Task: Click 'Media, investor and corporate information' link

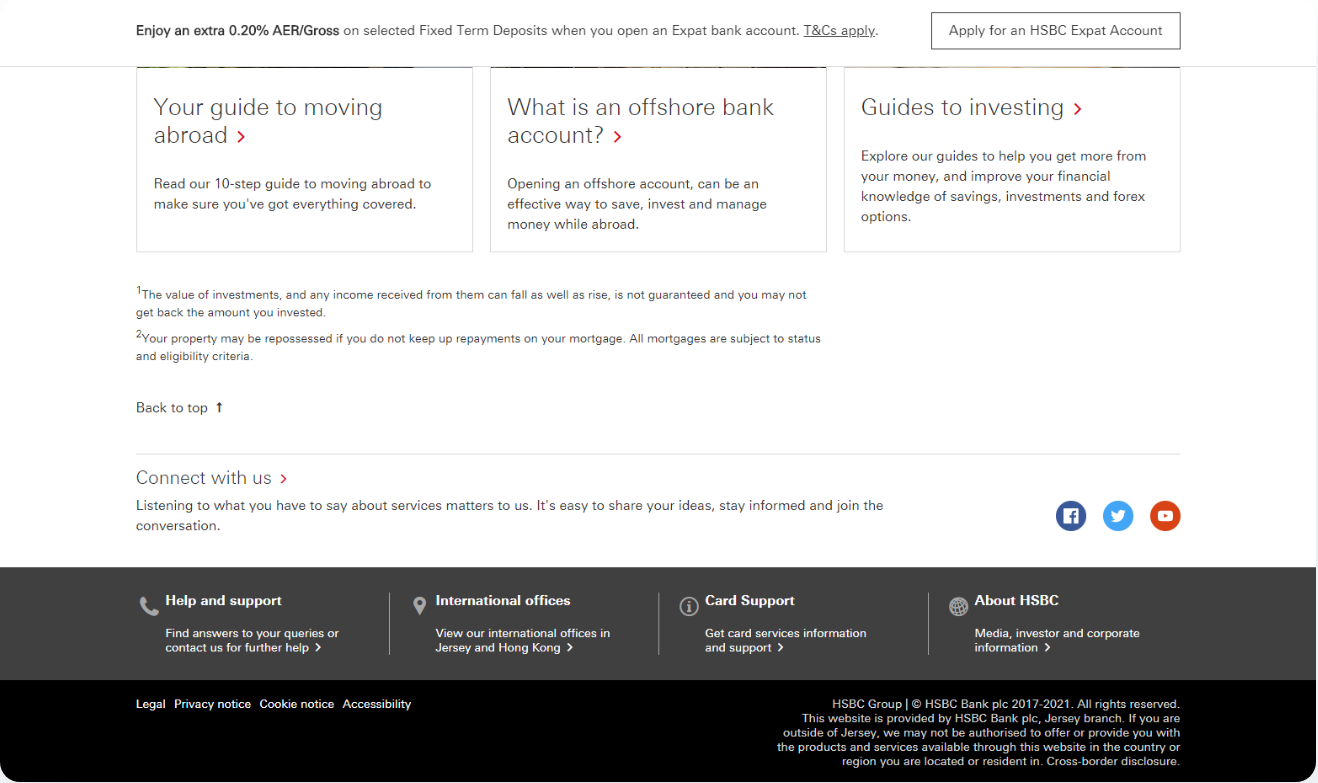Action: [1057, 640]
